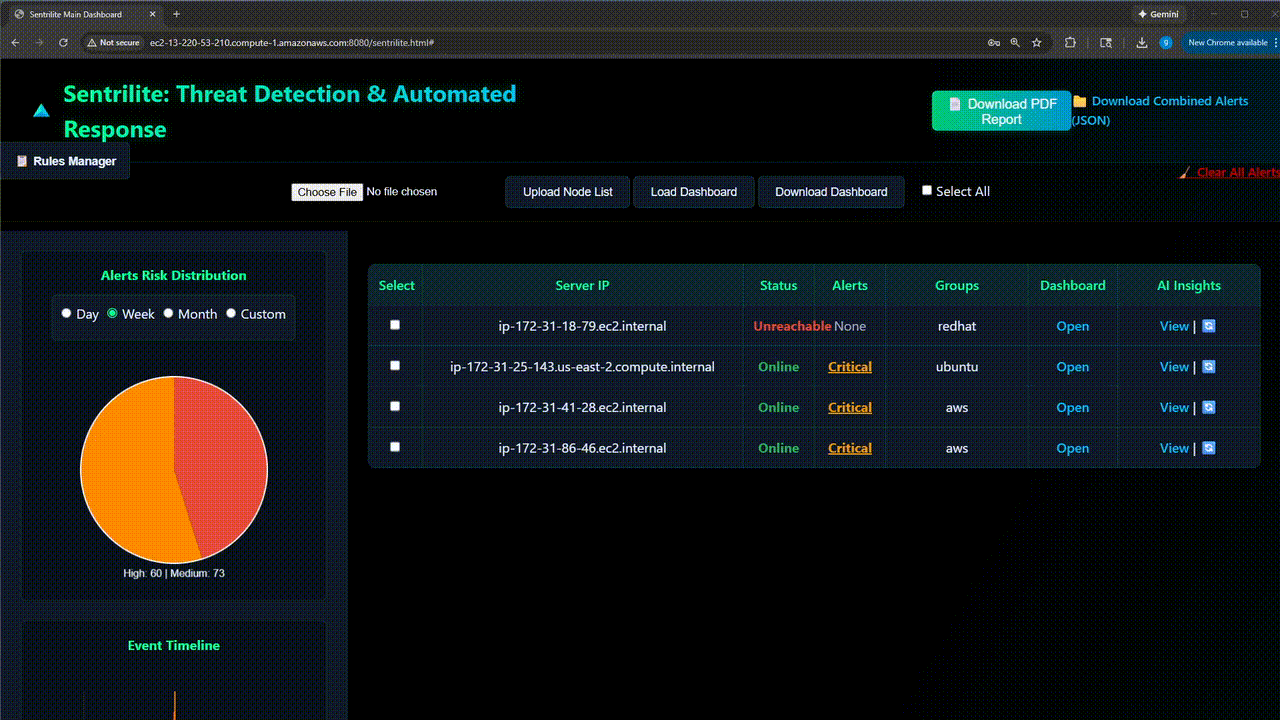Open the dashboard for ip-172-31-41-28

1072,407
